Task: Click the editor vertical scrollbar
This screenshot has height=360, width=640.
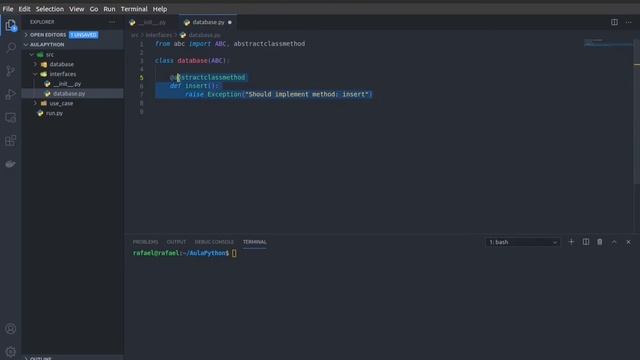Action: pyautogui.click(x=637, y=110)
